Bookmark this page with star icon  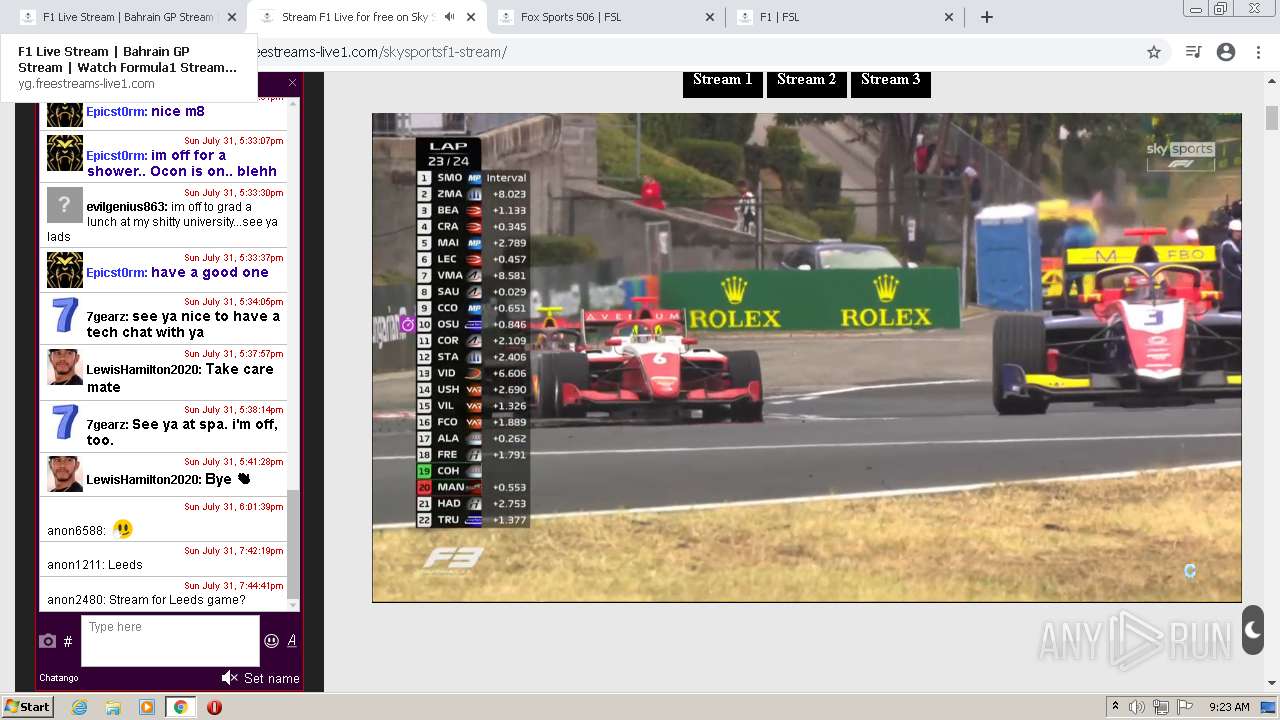point(1154,52)
